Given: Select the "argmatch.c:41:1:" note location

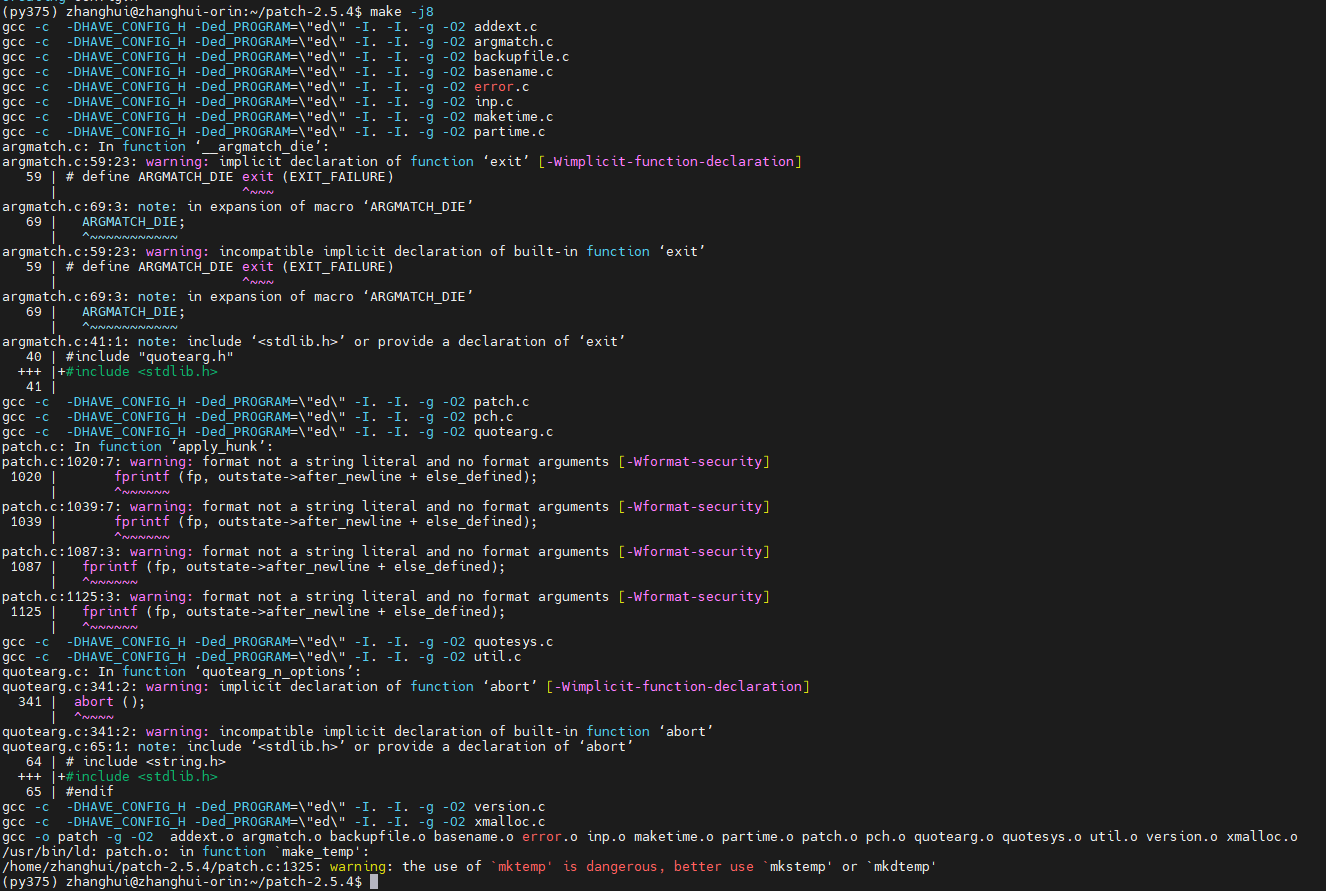Looking at the screenshot, I should coord(66,341).
